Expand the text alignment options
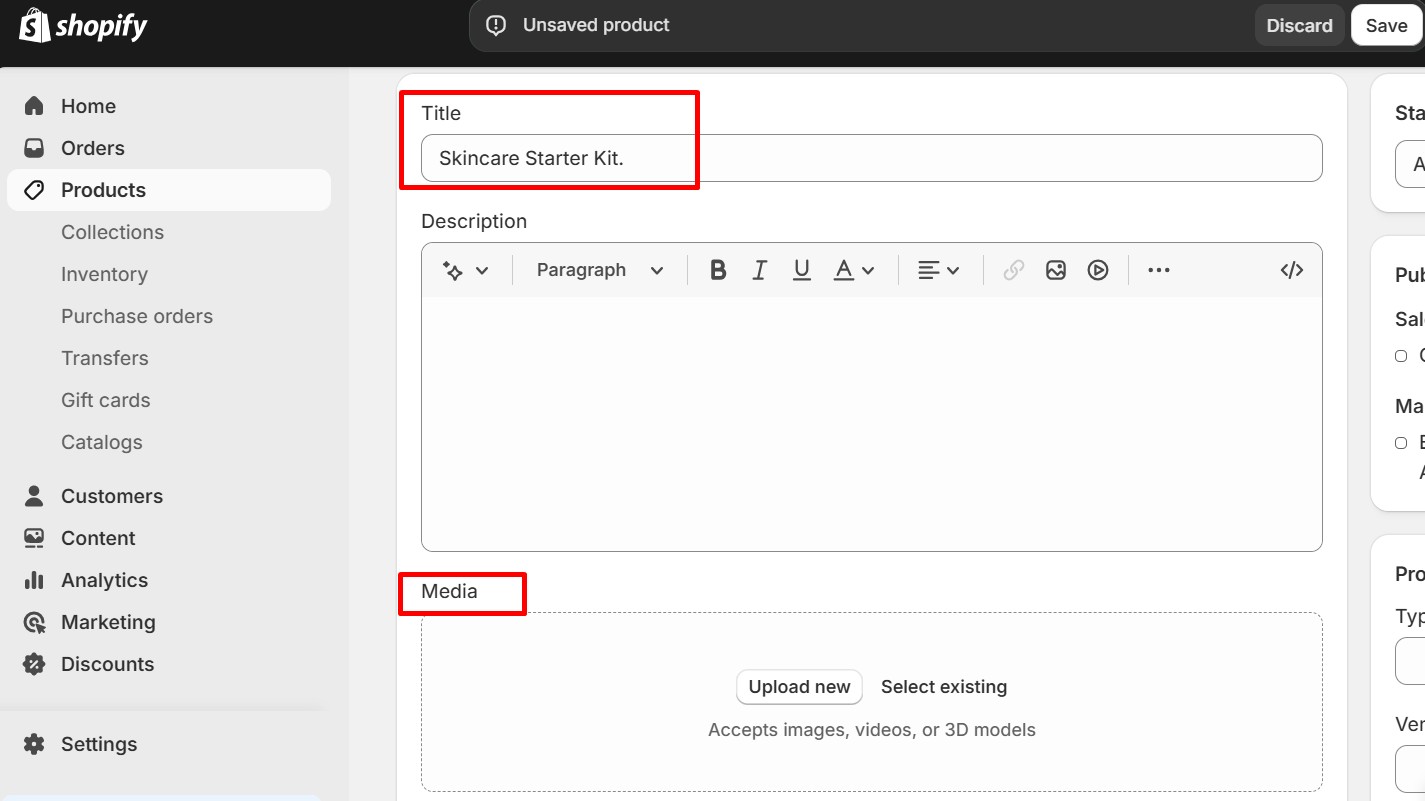The width and height of the screenshot is (1425, 801). click(938, 269)
